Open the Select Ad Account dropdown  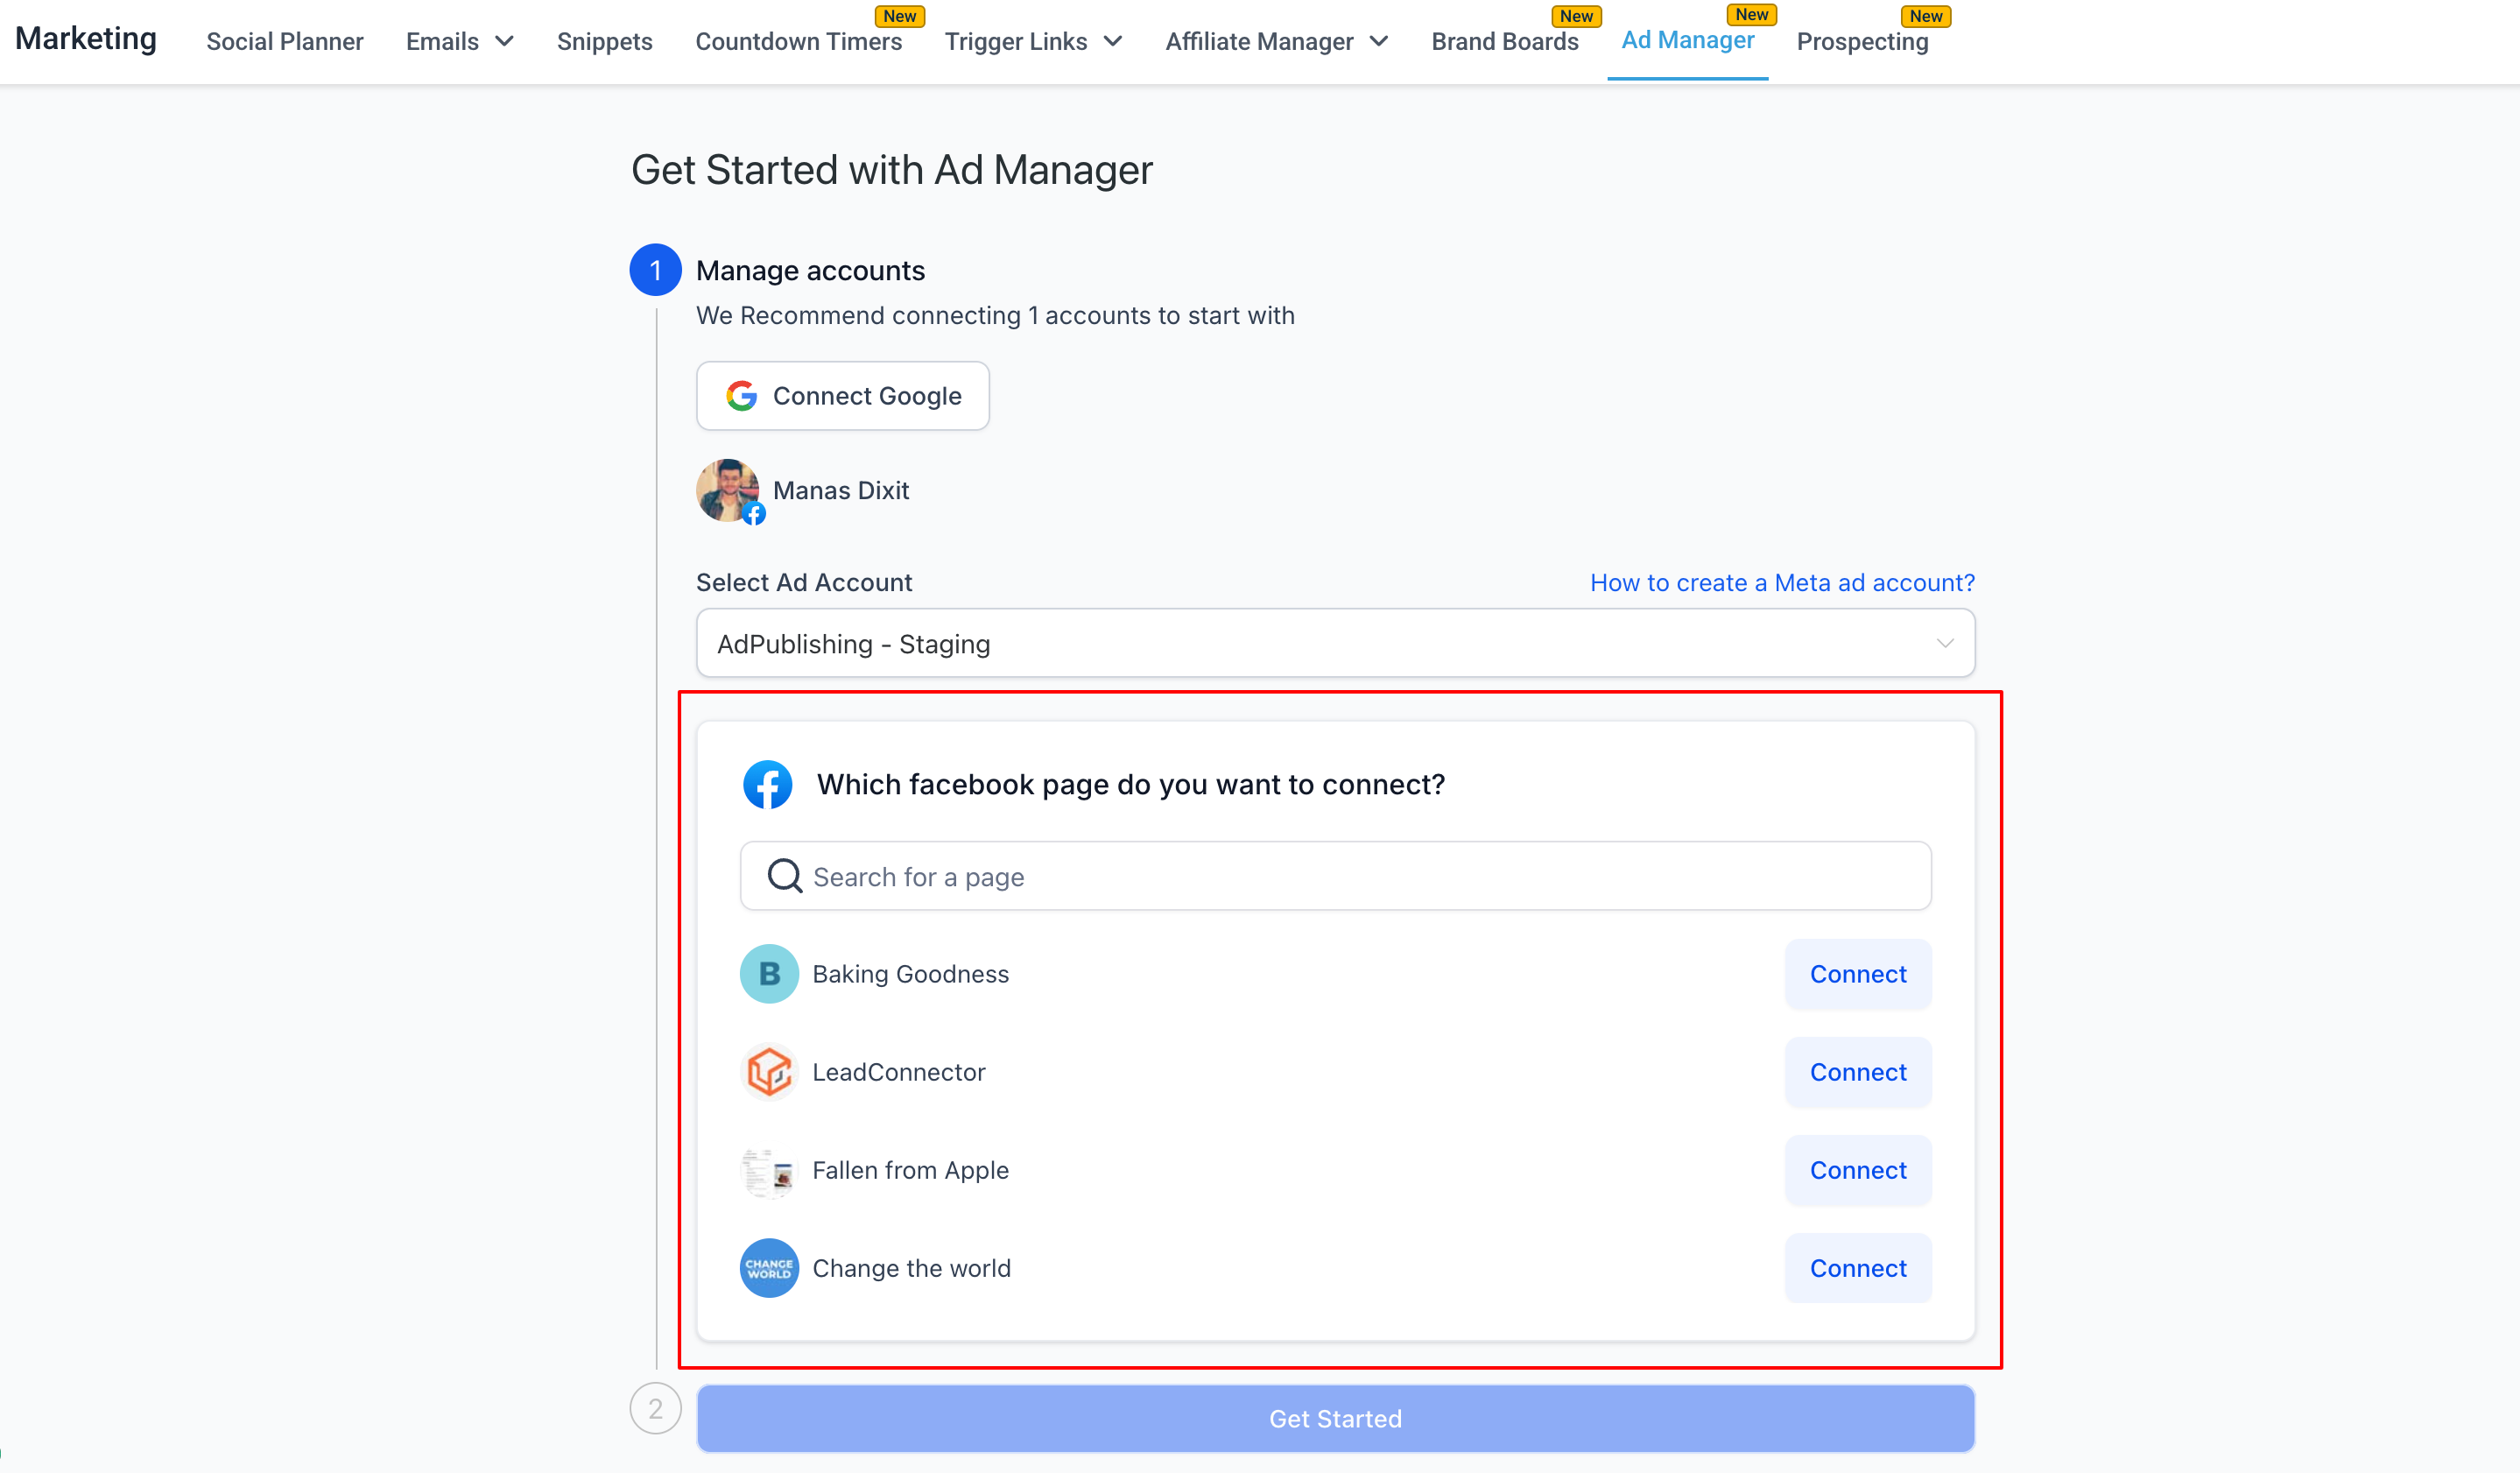1335,643
